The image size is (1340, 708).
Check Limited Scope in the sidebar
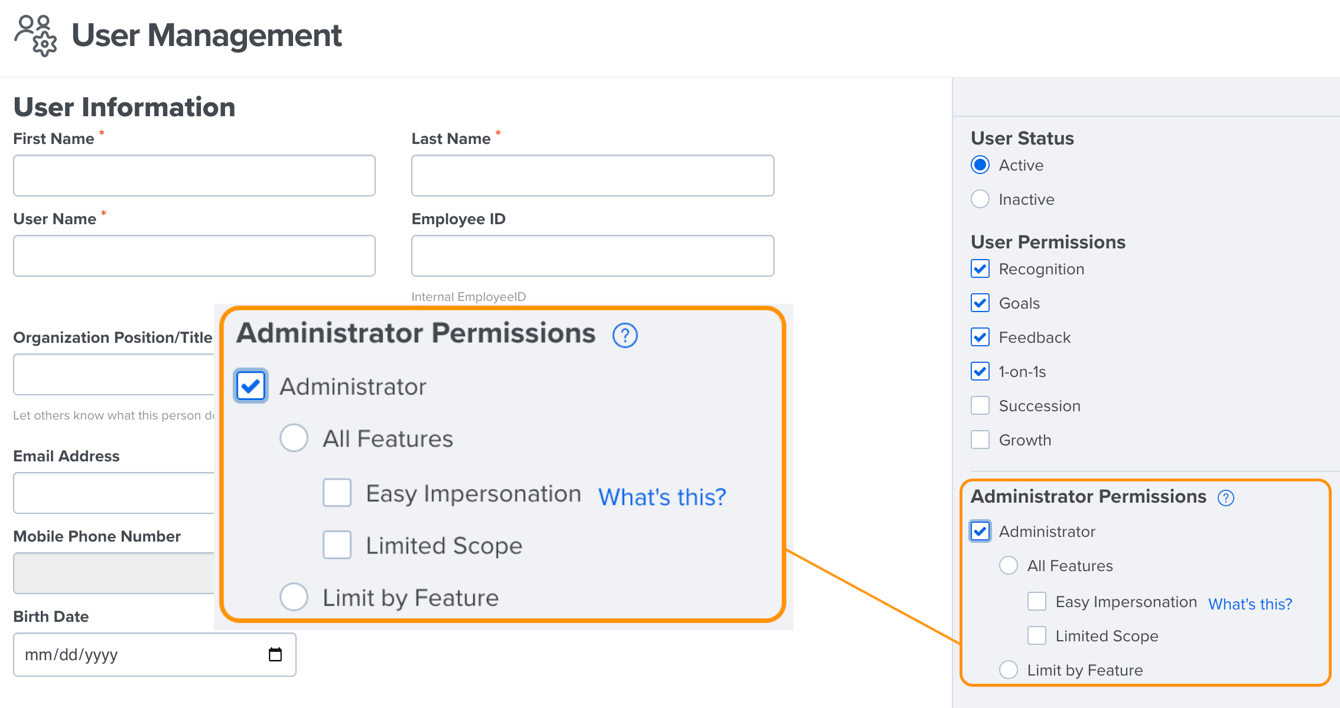coord(1037,636)
